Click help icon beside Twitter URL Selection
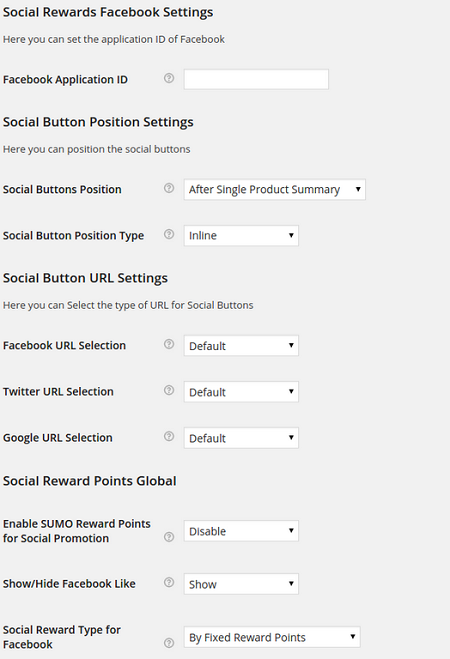This screenshot has height=659, width=450. [x=169, y=390]
